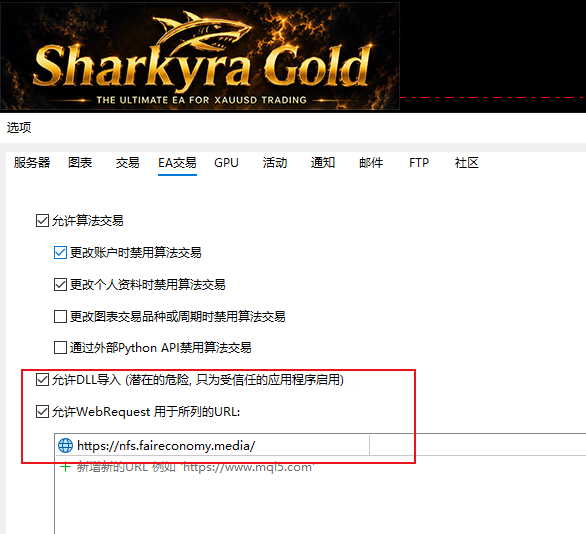Screen dimensions: 586x534
Task: Open the FTP tab
Action: point(419,163)
